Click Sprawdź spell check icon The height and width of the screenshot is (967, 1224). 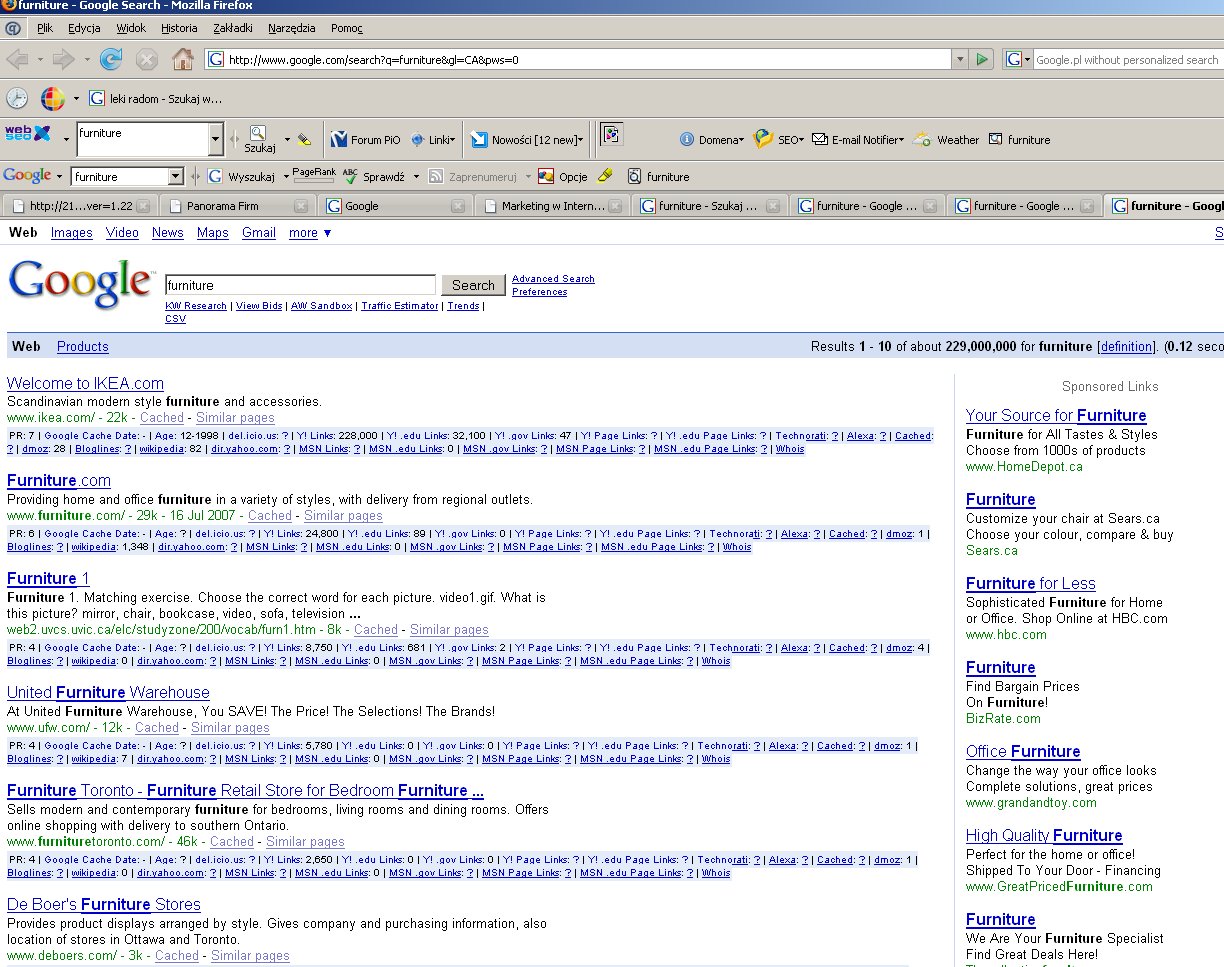coord(373,177)
